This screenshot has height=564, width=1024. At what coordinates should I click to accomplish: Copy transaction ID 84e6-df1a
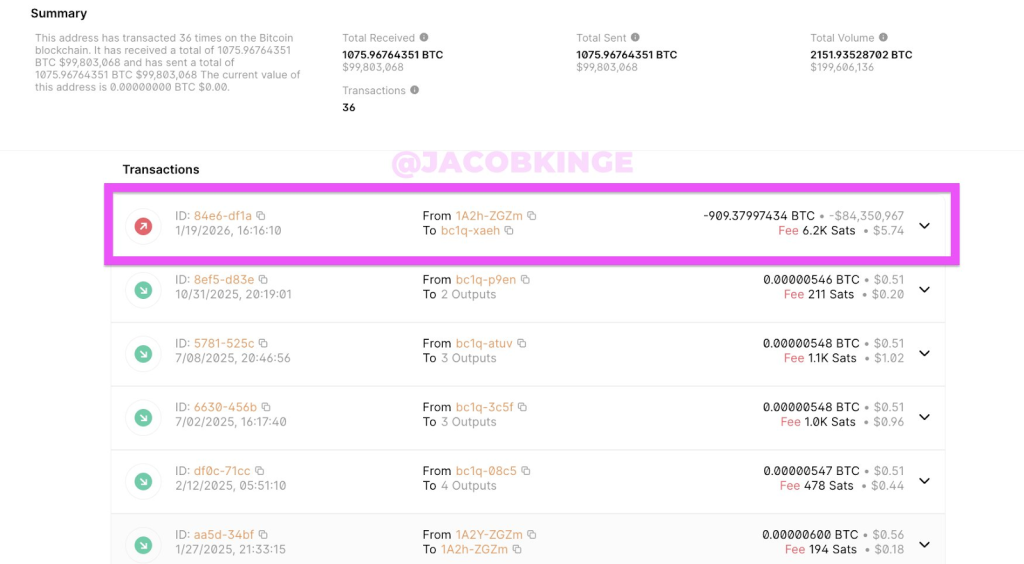click(261, 216)
